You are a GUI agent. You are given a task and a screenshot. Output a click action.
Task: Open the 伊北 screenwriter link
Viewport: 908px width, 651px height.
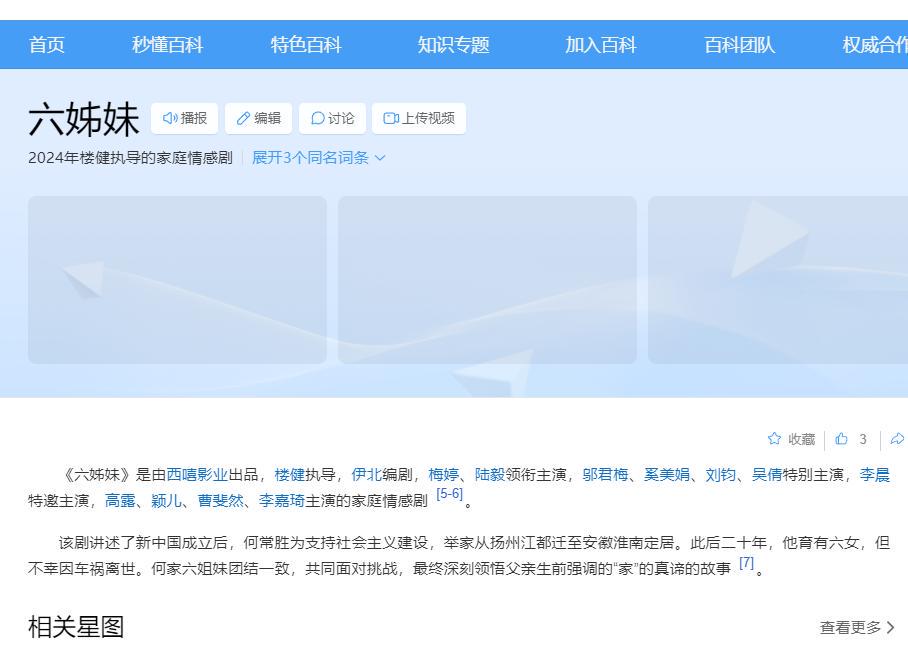(x=367, y=475)
